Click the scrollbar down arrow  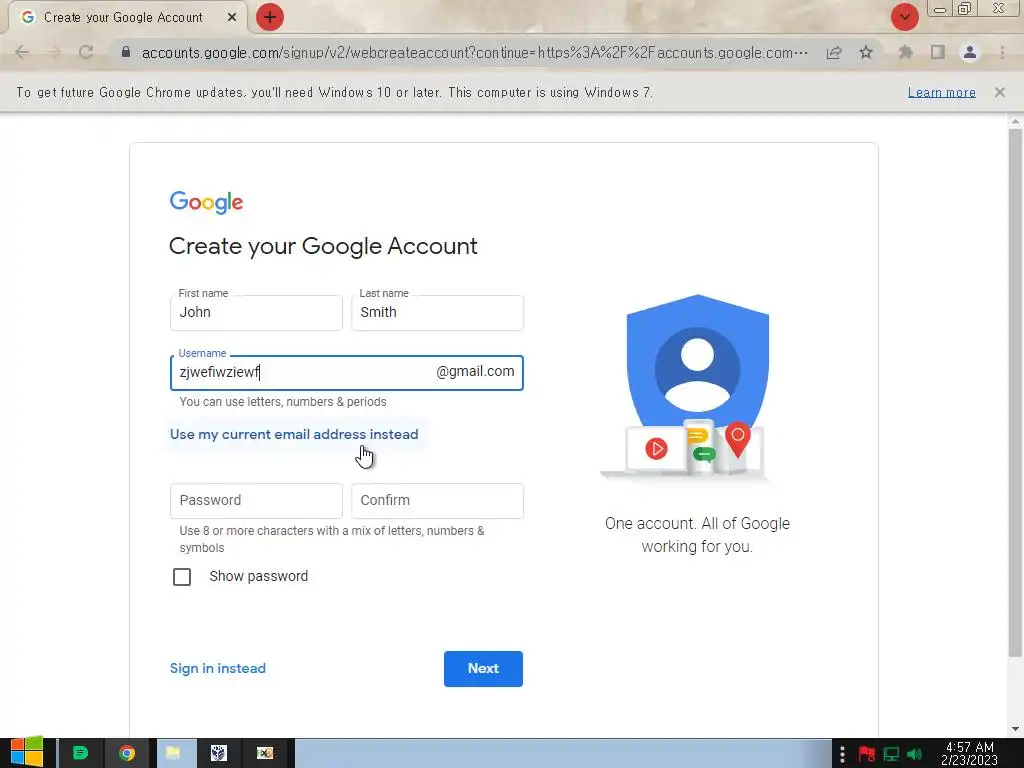pyautogui.click(x=1015, y=729)
